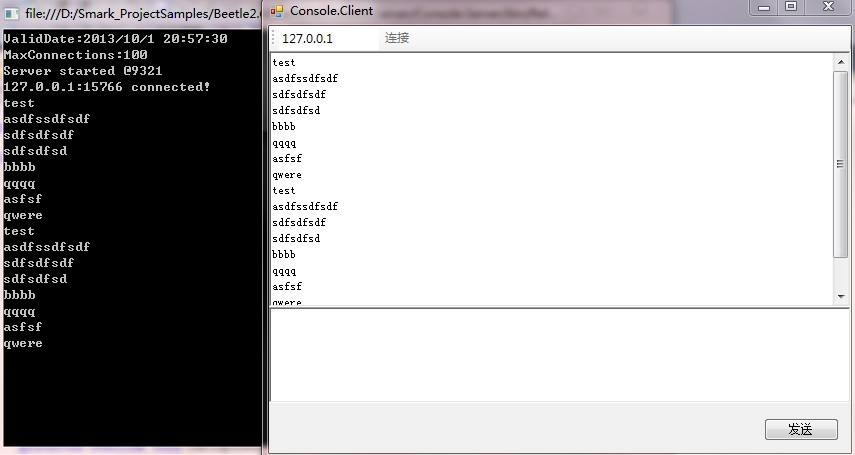The height and width of the screenshot is (455, 855).
Task: Click the console window title icon
Action: click(x=11, y=13)
